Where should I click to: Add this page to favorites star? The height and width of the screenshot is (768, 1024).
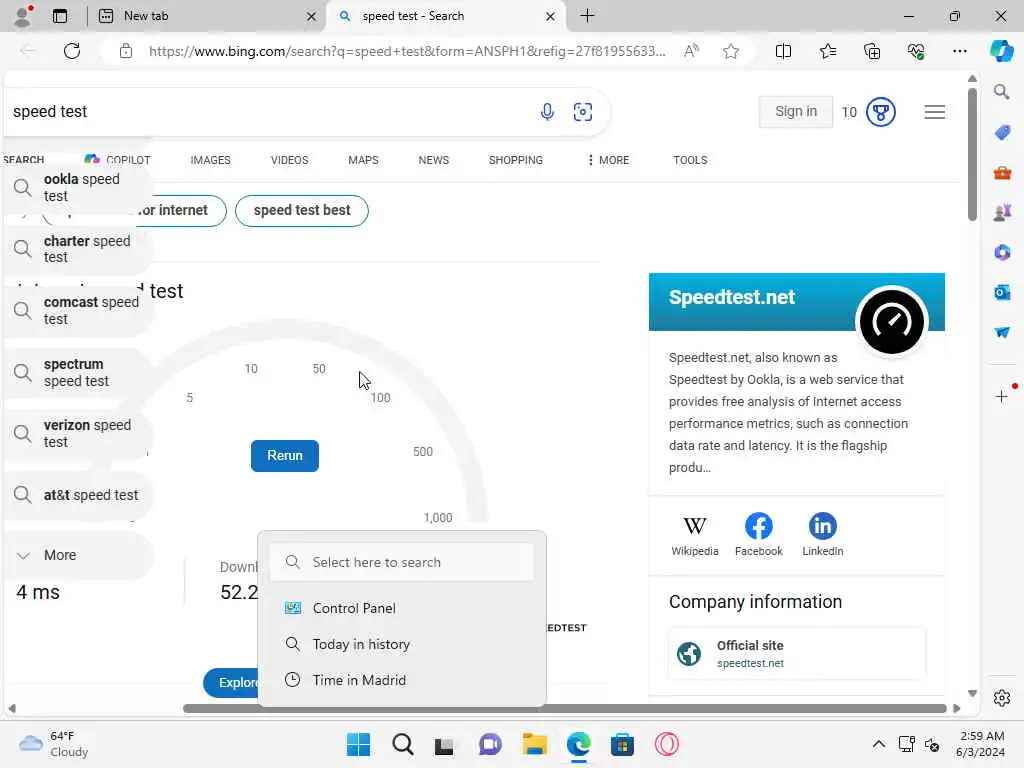tap(731, 51)
